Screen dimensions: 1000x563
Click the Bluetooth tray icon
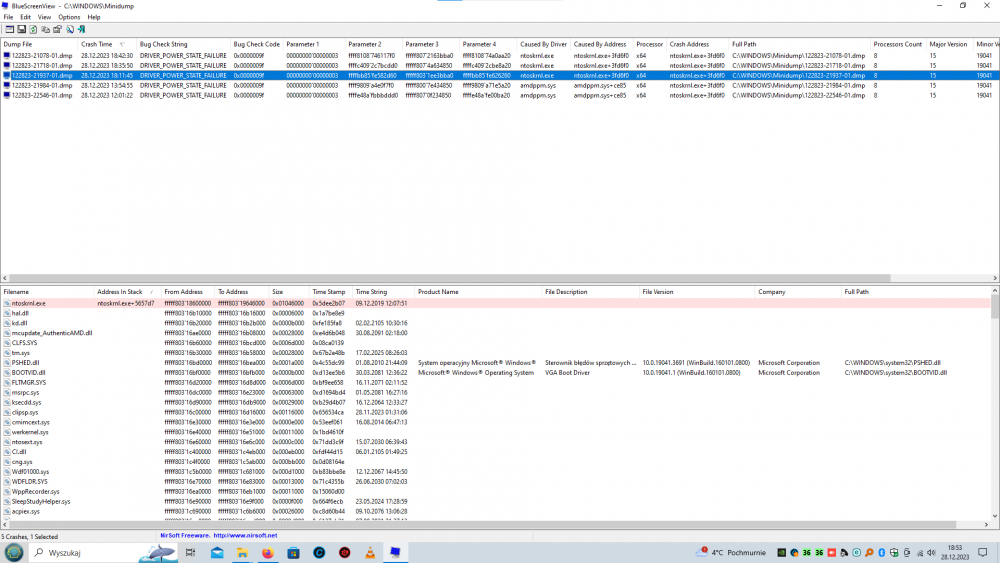(883, 552)
